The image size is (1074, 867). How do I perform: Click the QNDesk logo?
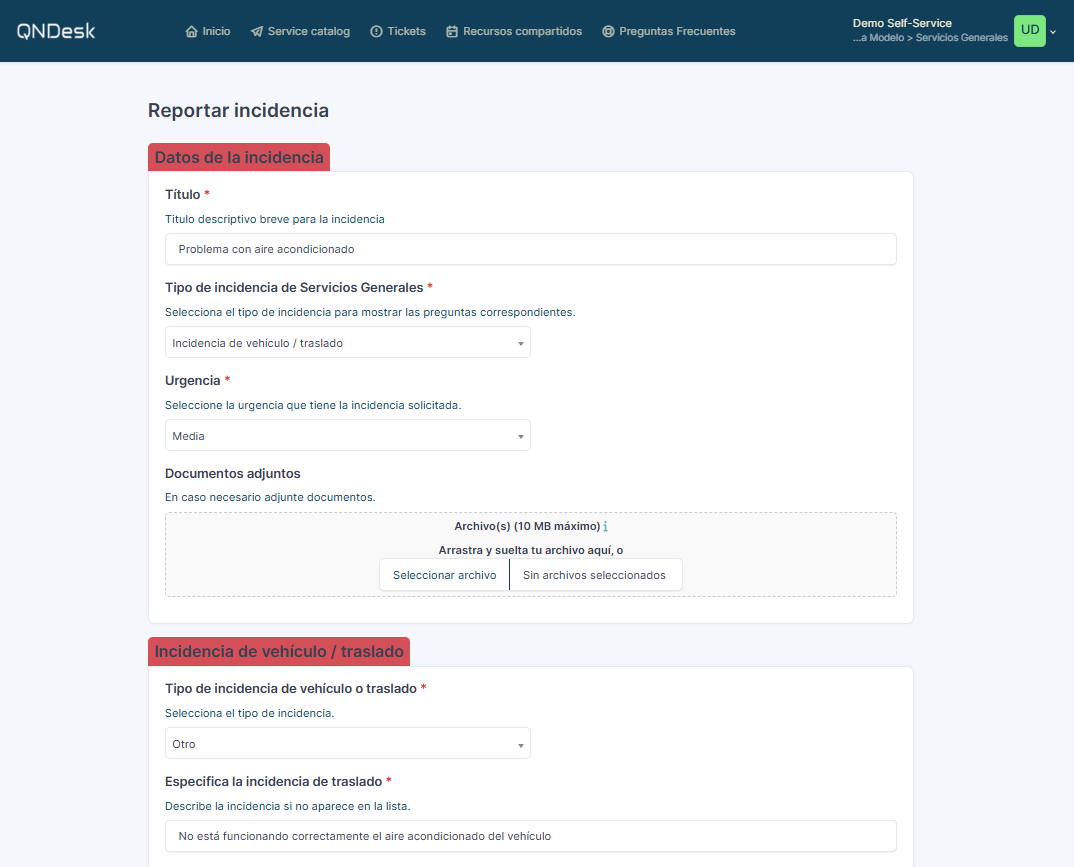[55, 31]
